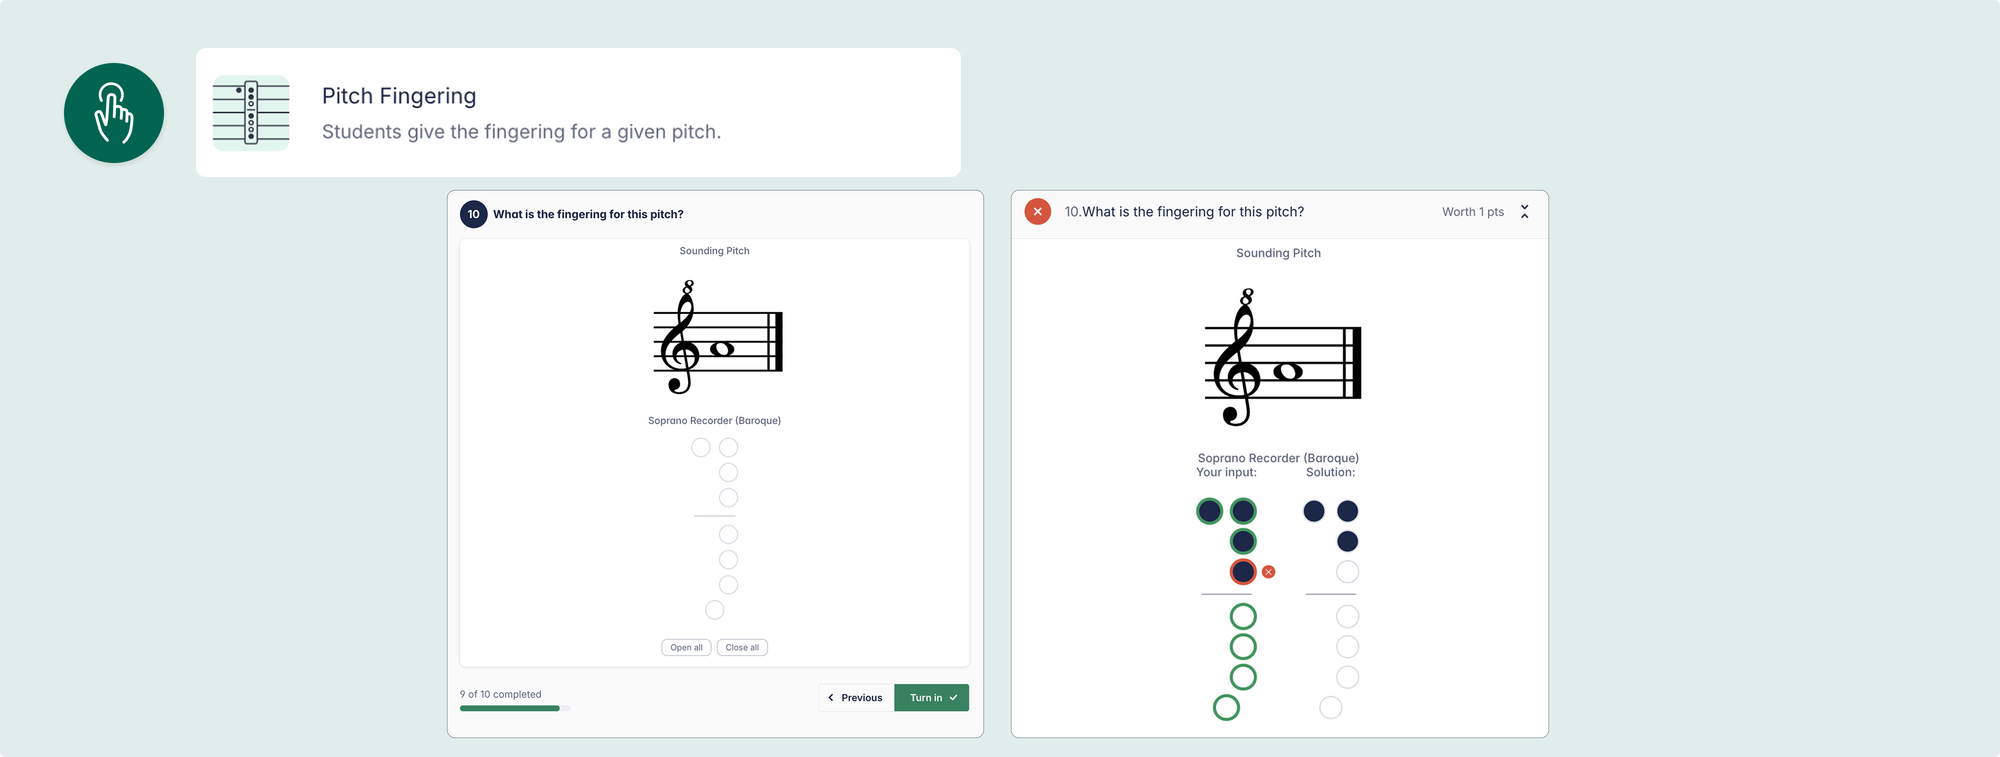The image size is (2000, 757).
Task: Click the green quiz progress bar
Action: pos(510,708)
